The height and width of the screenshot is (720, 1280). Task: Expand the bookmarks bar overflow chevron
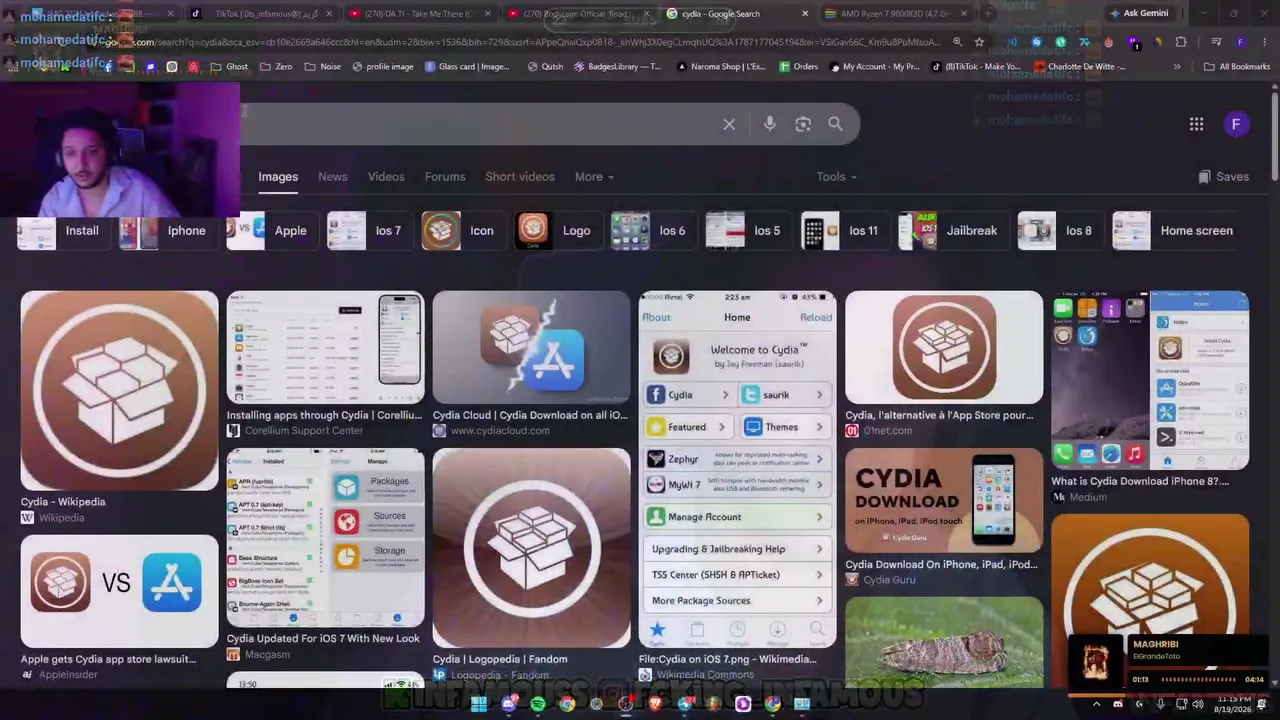coord(1177,67)
